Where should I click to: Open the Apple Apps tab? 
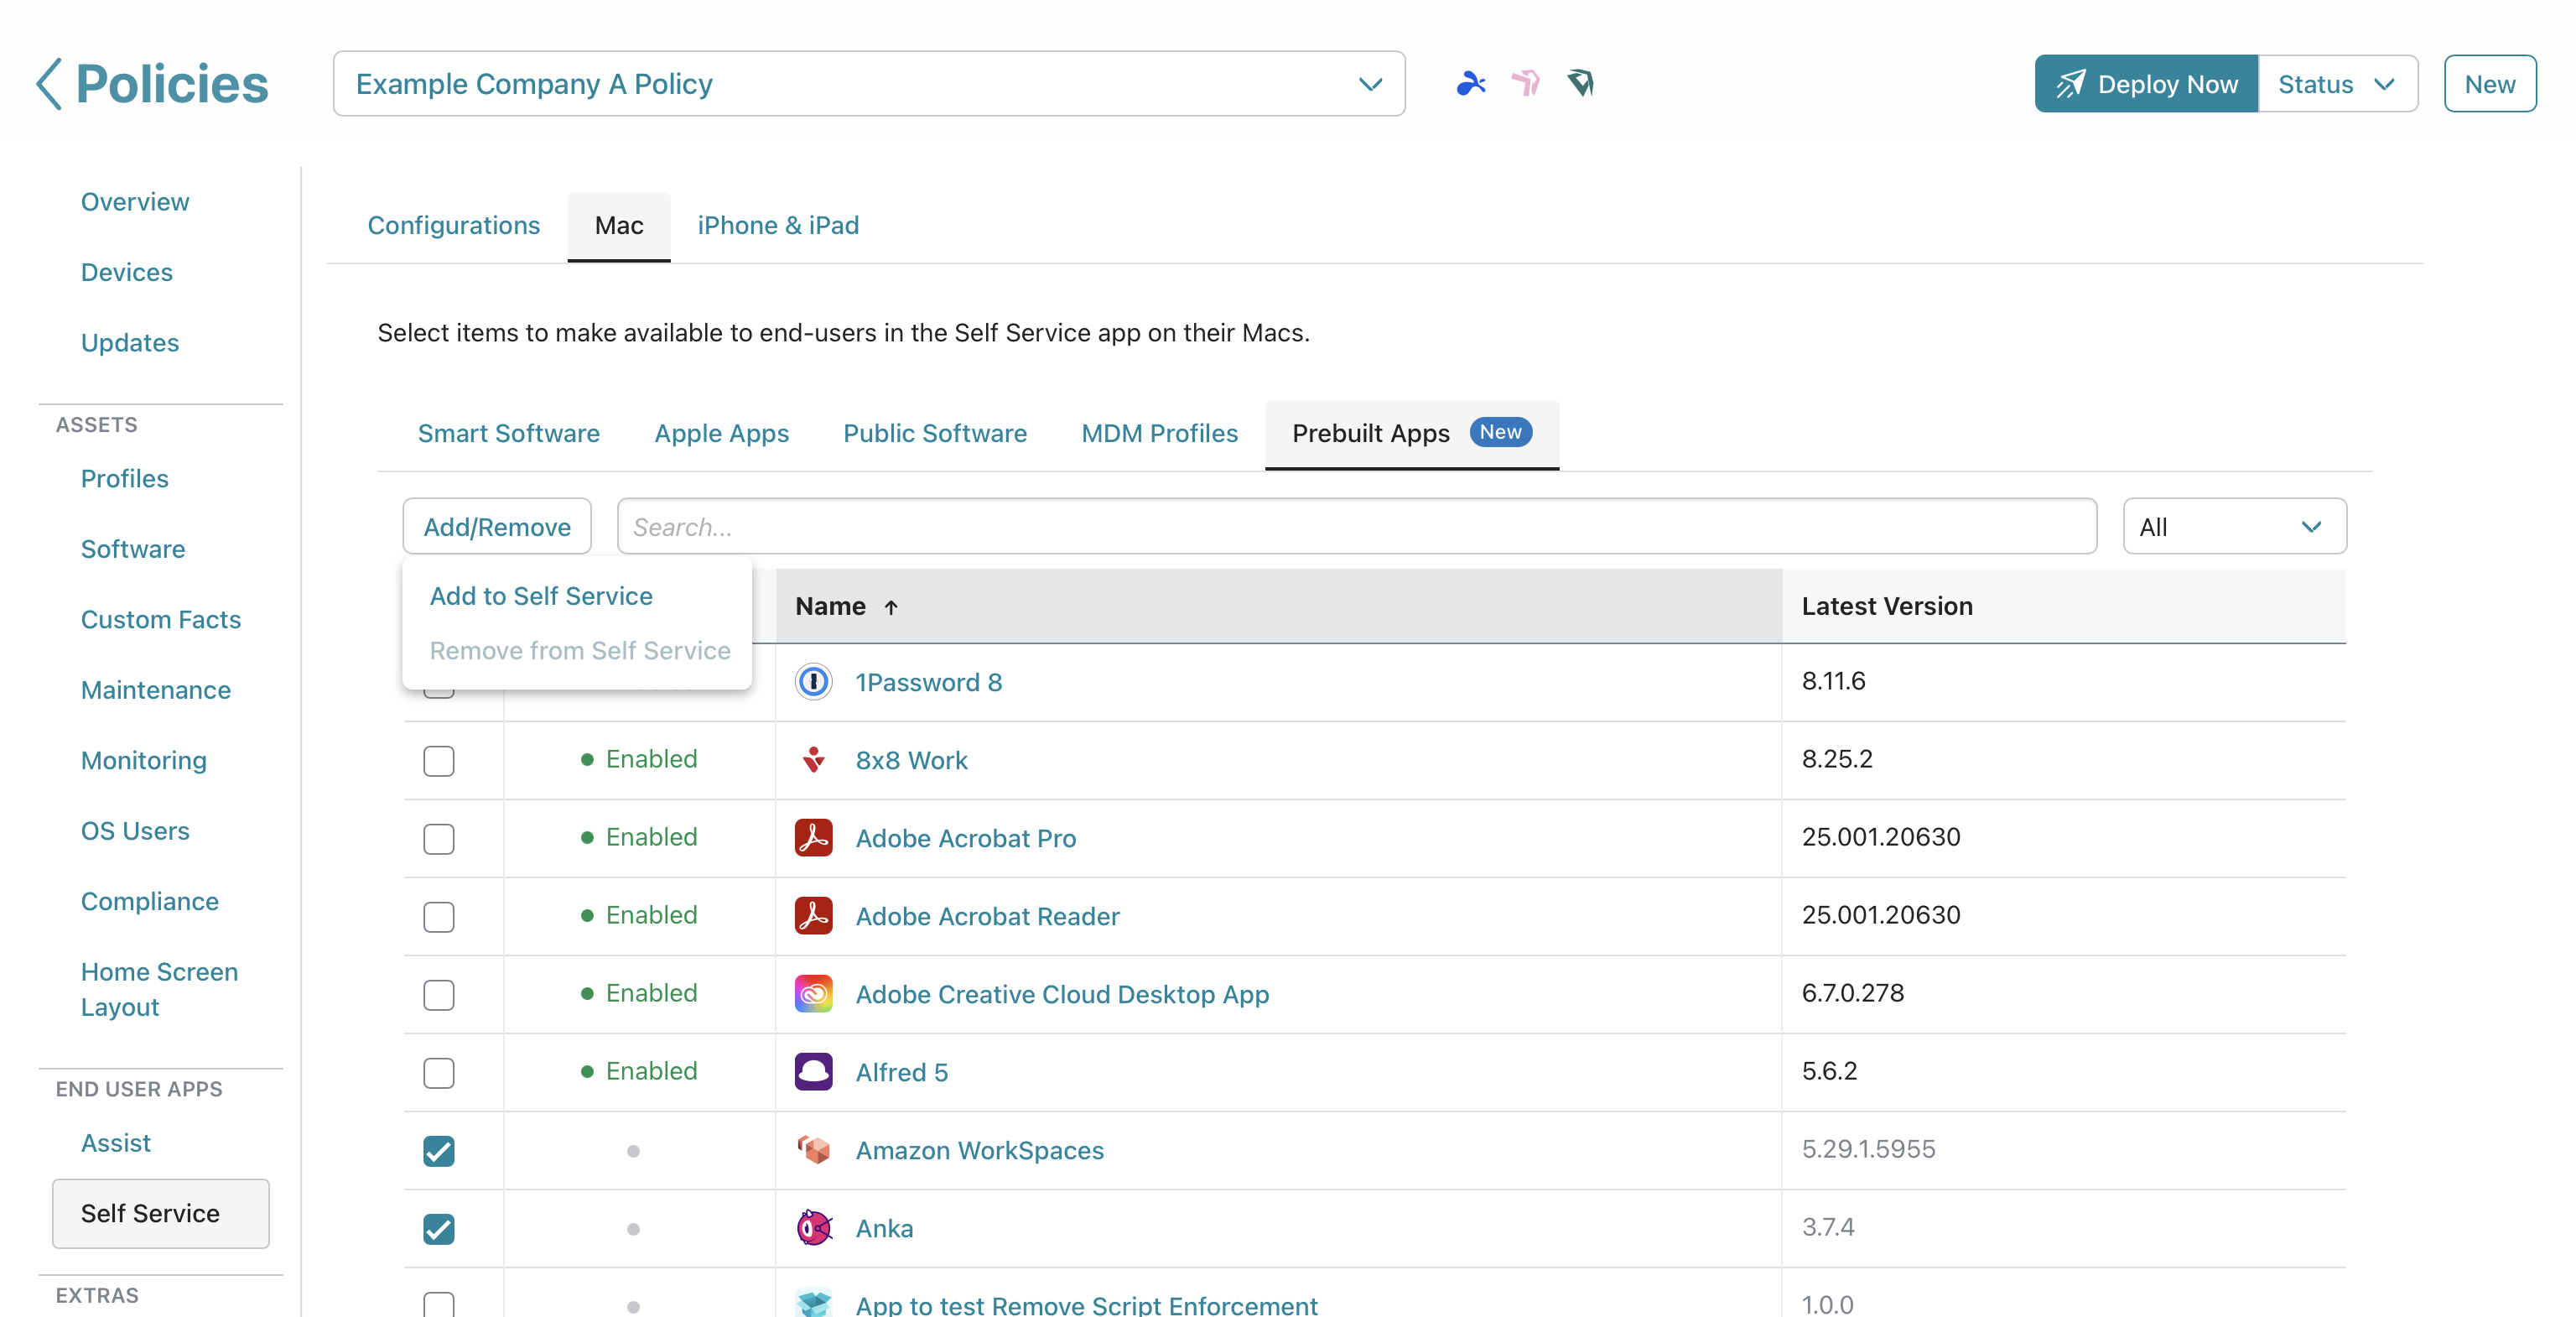[721, 434]
